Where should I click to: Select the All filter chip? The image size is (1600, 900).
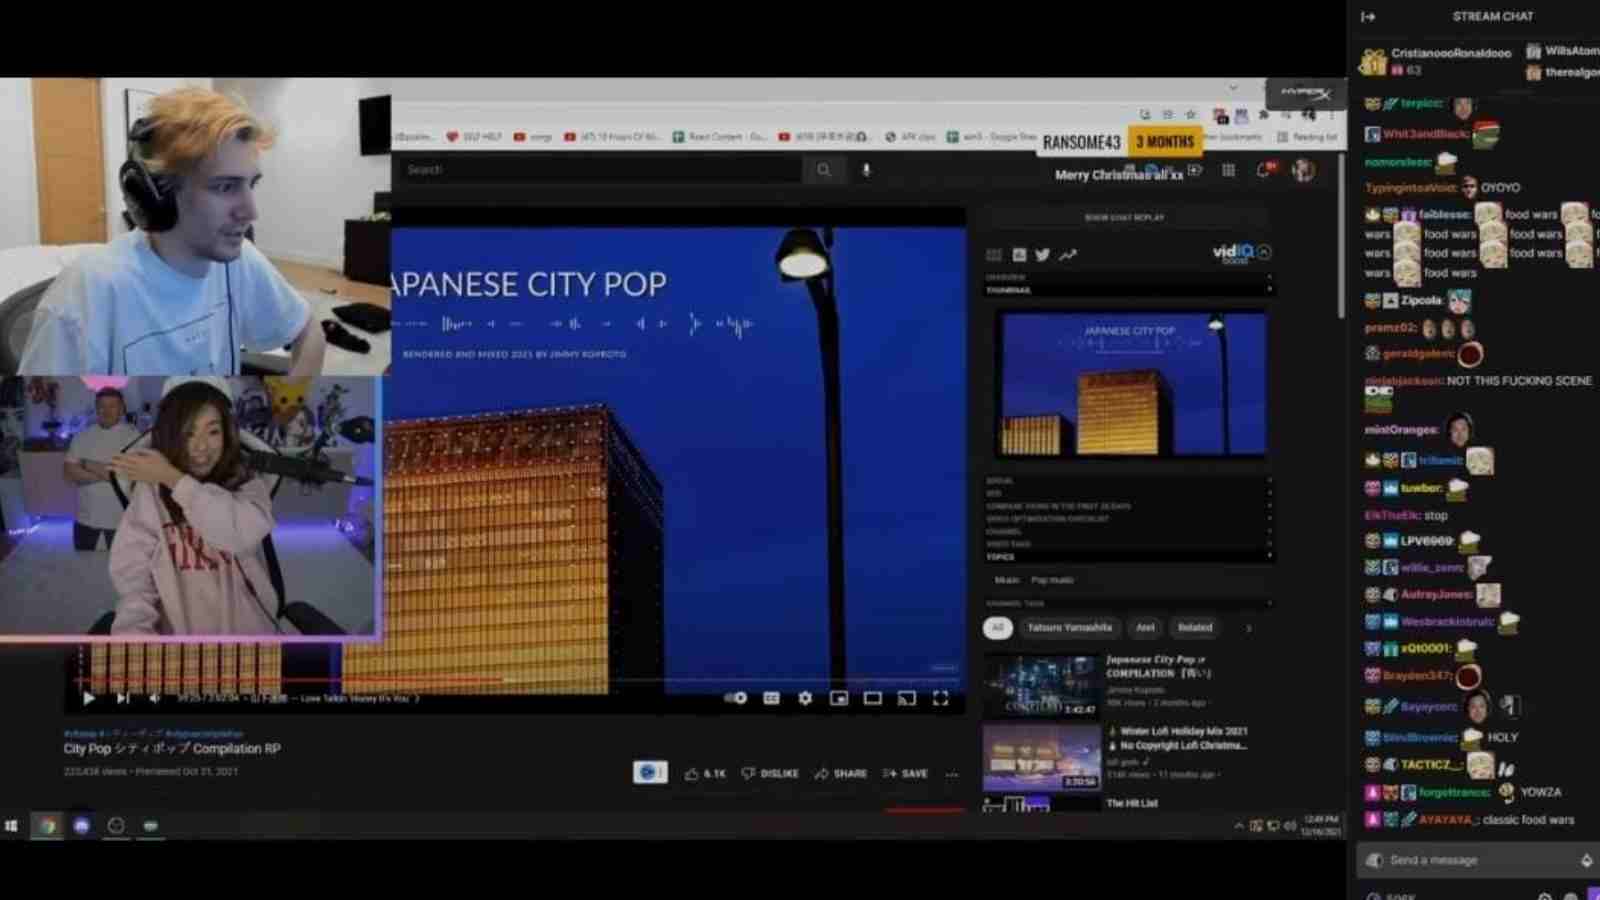(x=997, y=627)
